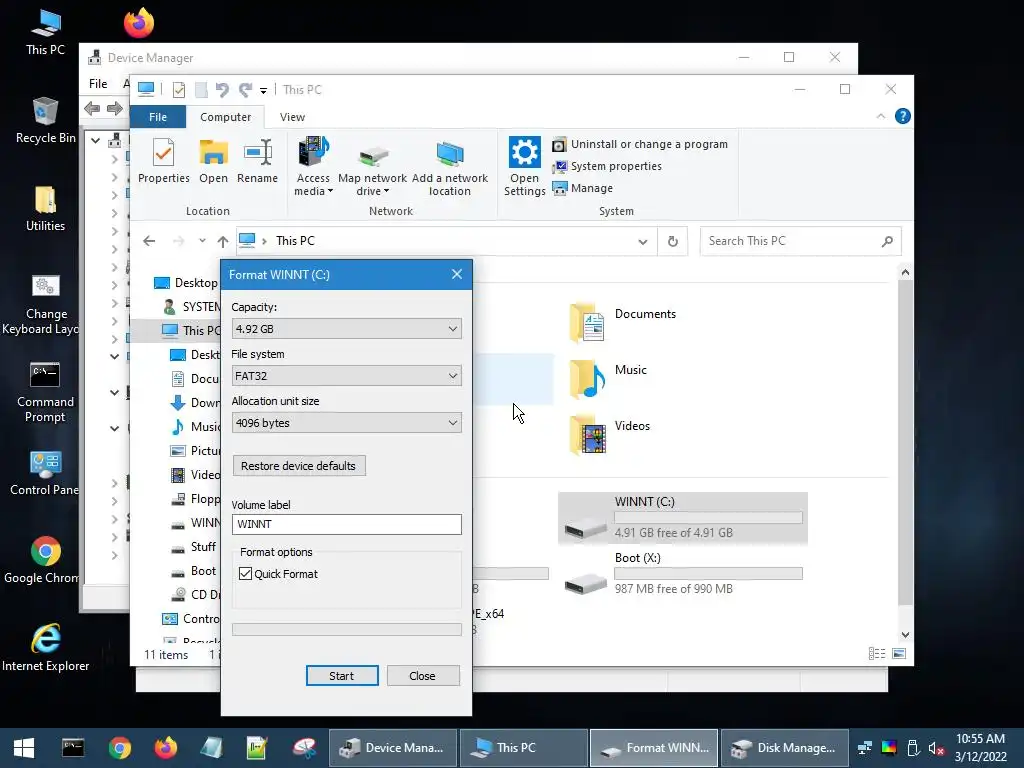Click Start to begin formatting
The height and width of the screenshot is (768, 1024).
click(x=342, y=676)
